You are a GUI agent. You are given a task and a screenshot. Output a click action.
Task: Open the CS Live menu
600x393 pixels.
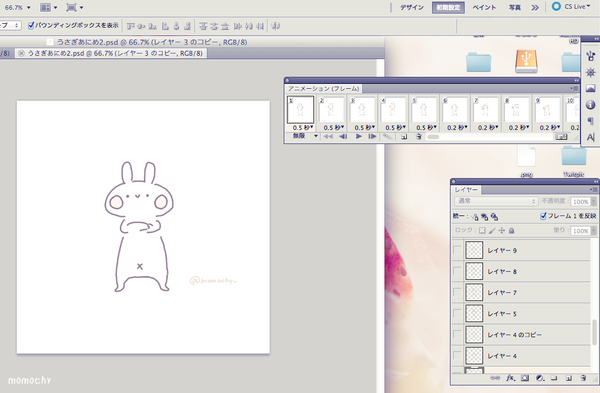point(571,7)
